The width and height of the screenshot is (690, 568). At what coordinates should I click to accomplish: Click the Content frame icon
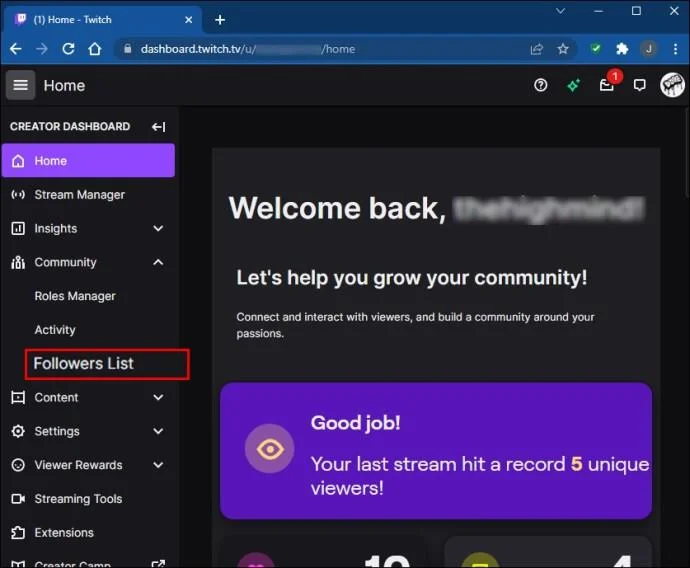coord(18,397)
